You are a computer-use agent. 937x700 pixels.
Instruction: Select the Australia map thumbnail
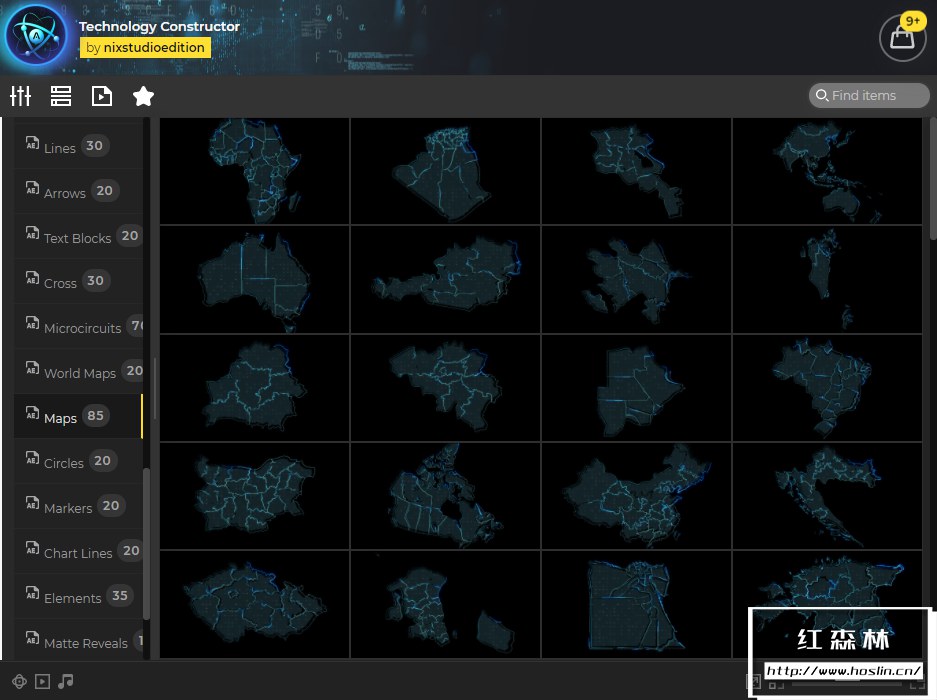coord(255,279)
